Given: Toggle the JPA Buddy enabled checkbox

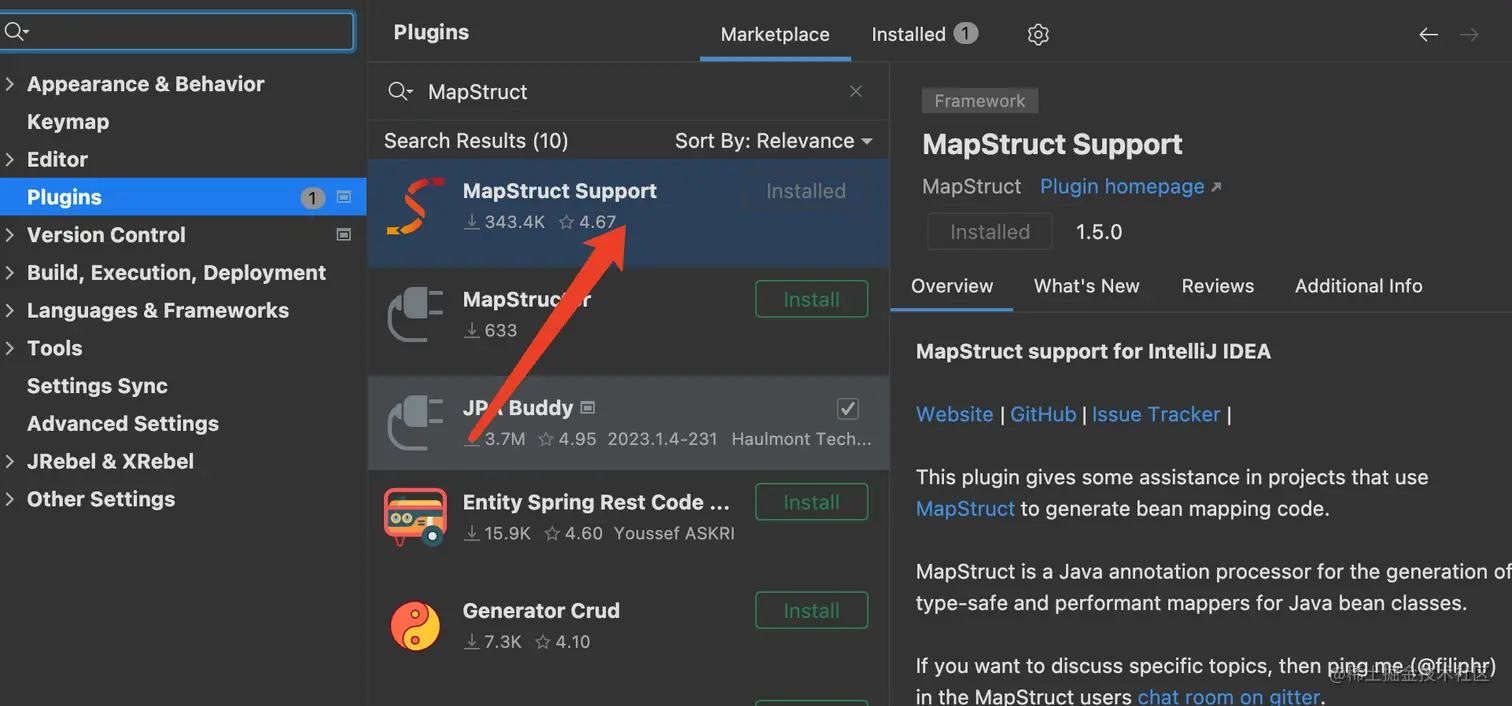Looking at the screenshot, I should point(847,408).
